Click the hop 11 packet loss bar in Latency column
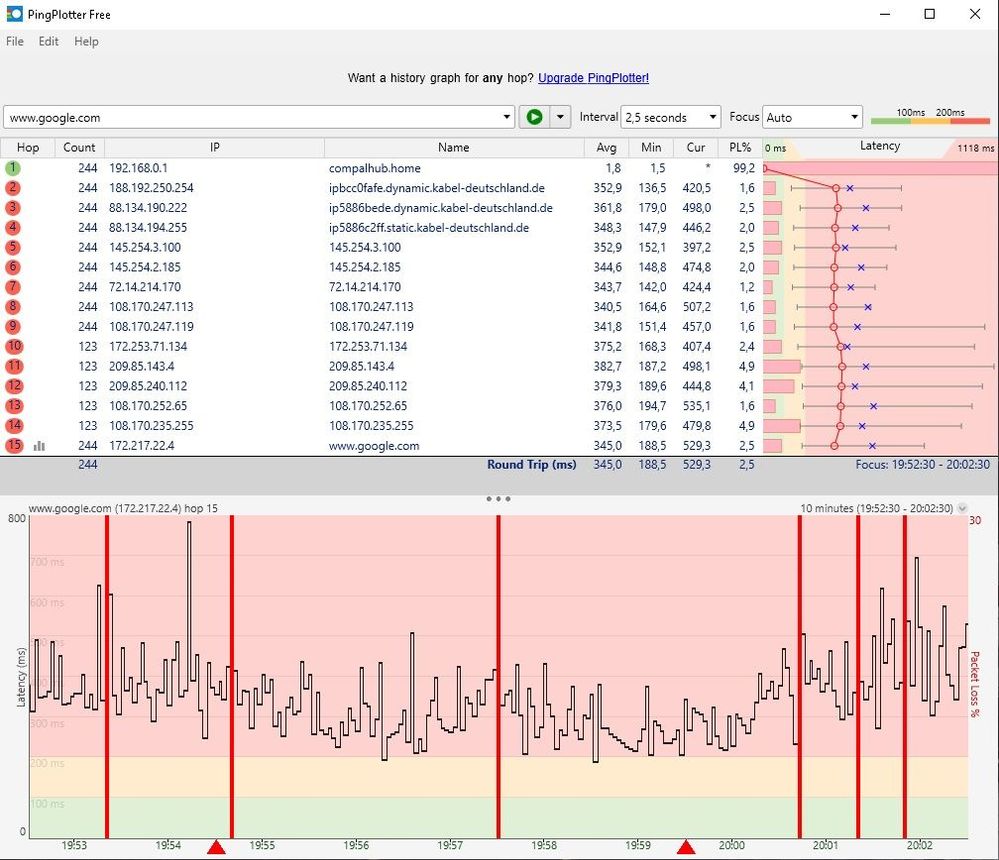The image size is (999, 860). pos(782,366)
